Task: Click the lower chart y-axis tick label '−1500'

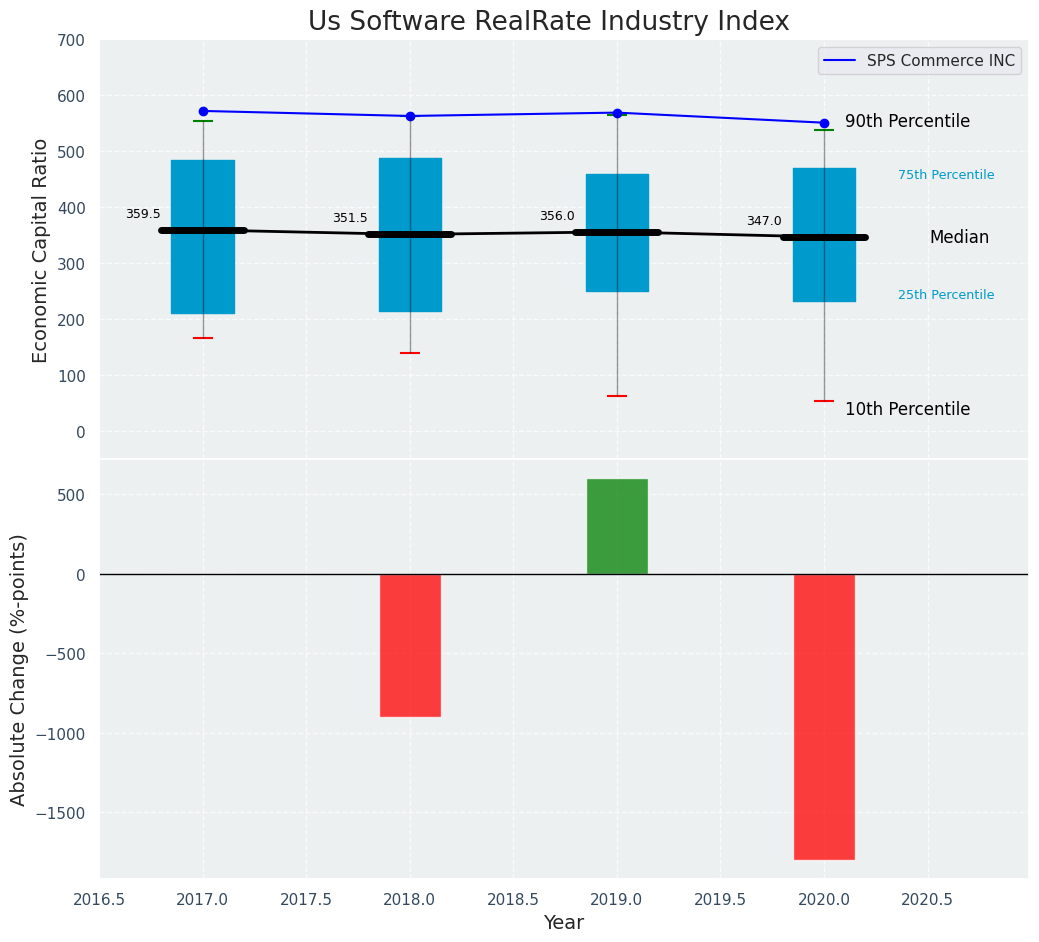Action: click(x=60, y=813)
